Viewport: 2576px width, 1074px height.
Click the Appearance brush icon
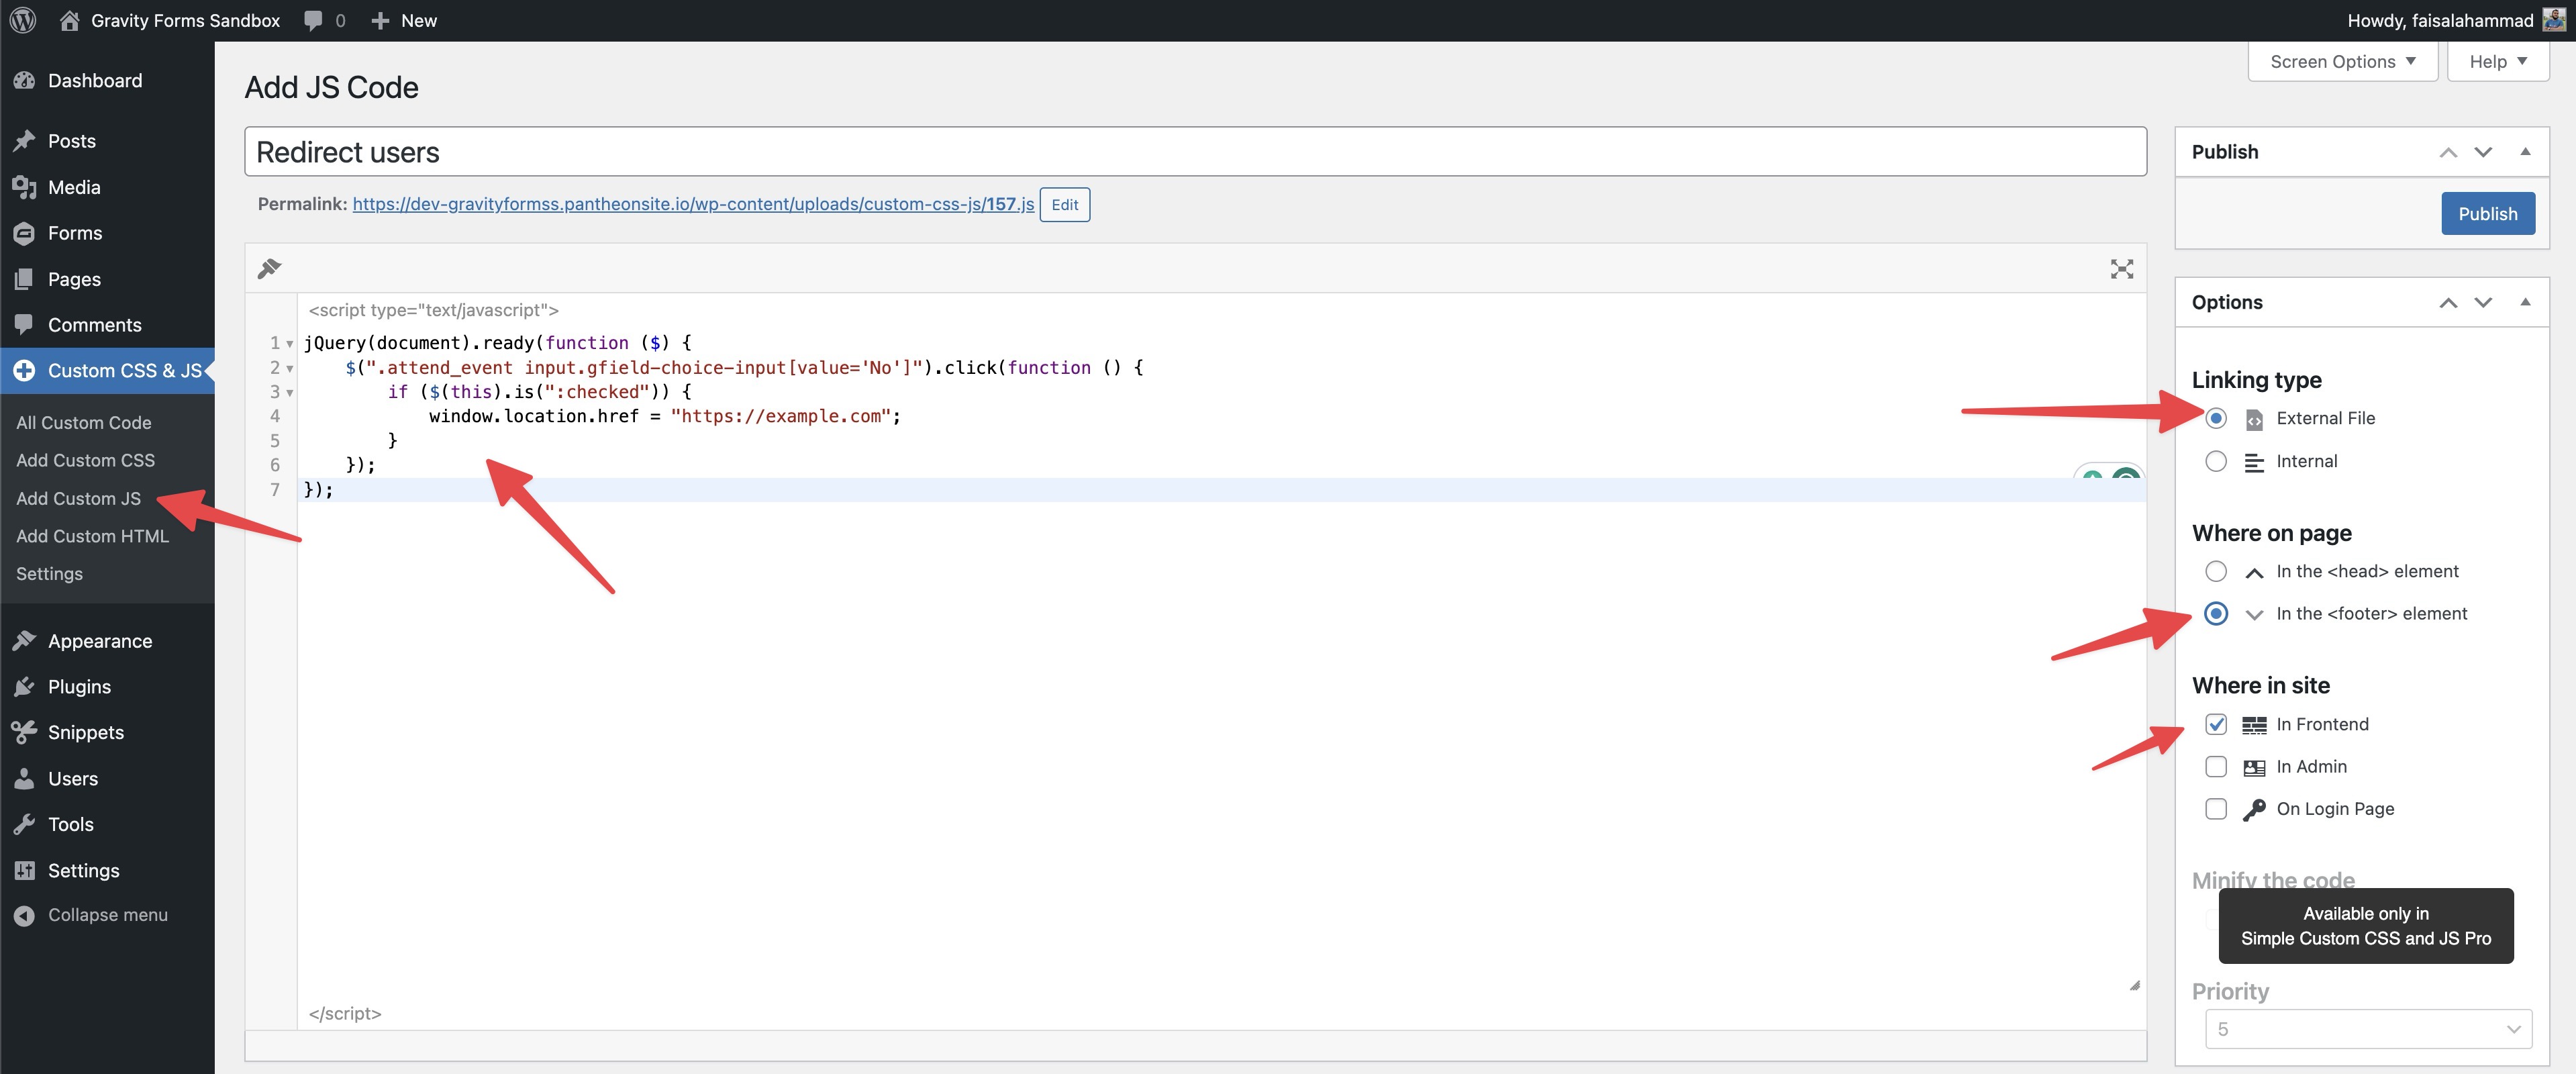25,641
